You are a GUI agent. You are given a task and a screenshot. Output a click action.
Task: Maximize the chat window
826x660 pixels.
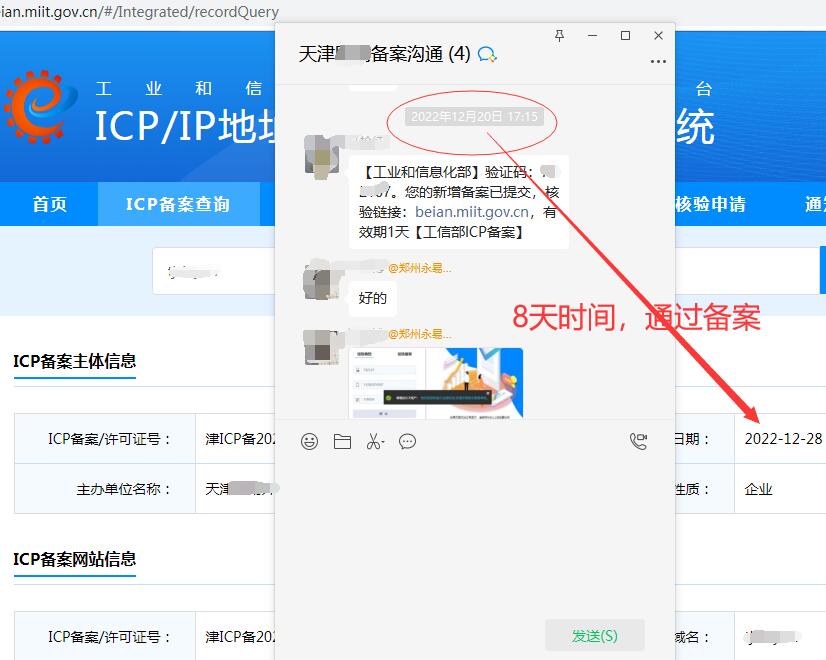click(625, 35)
